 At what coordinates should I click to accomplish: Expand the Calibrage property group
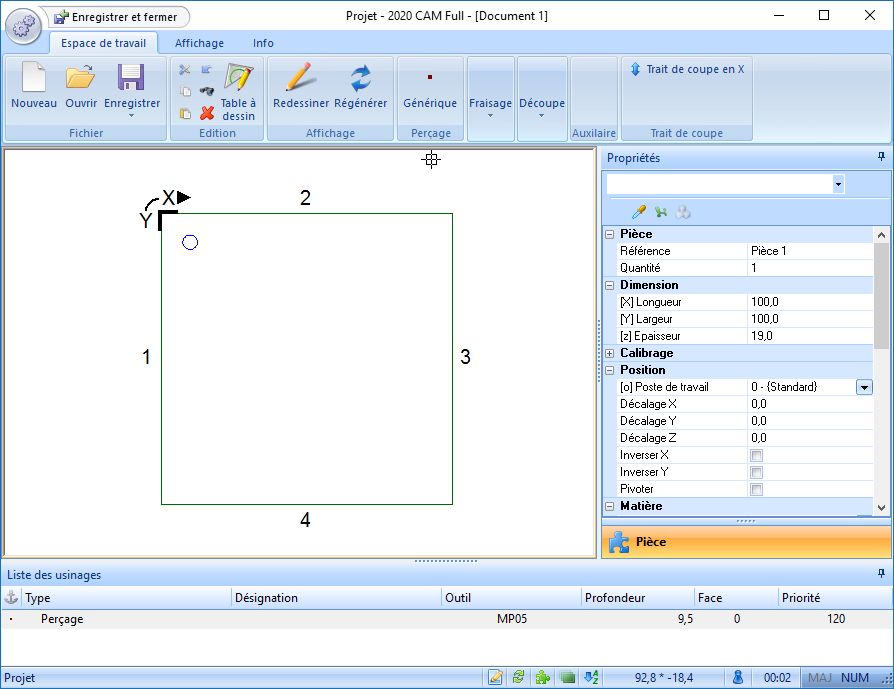(x=610, y=353)
